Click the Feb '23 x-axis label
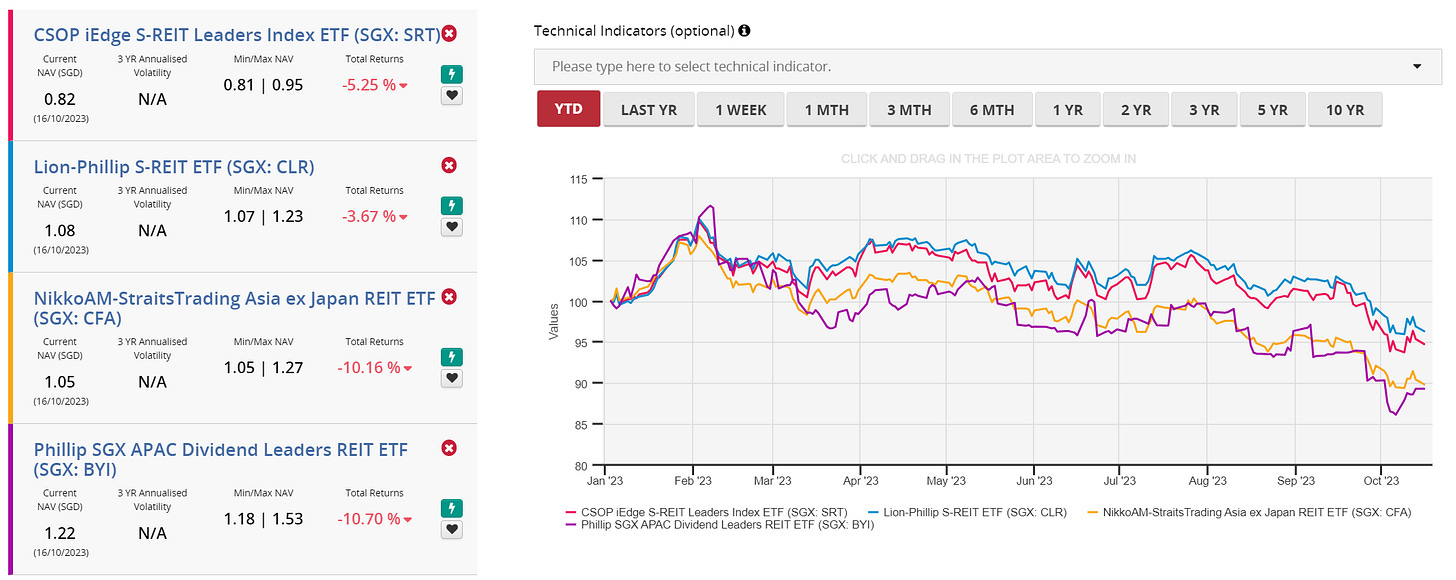1456x580 pixels. [692, 481]
